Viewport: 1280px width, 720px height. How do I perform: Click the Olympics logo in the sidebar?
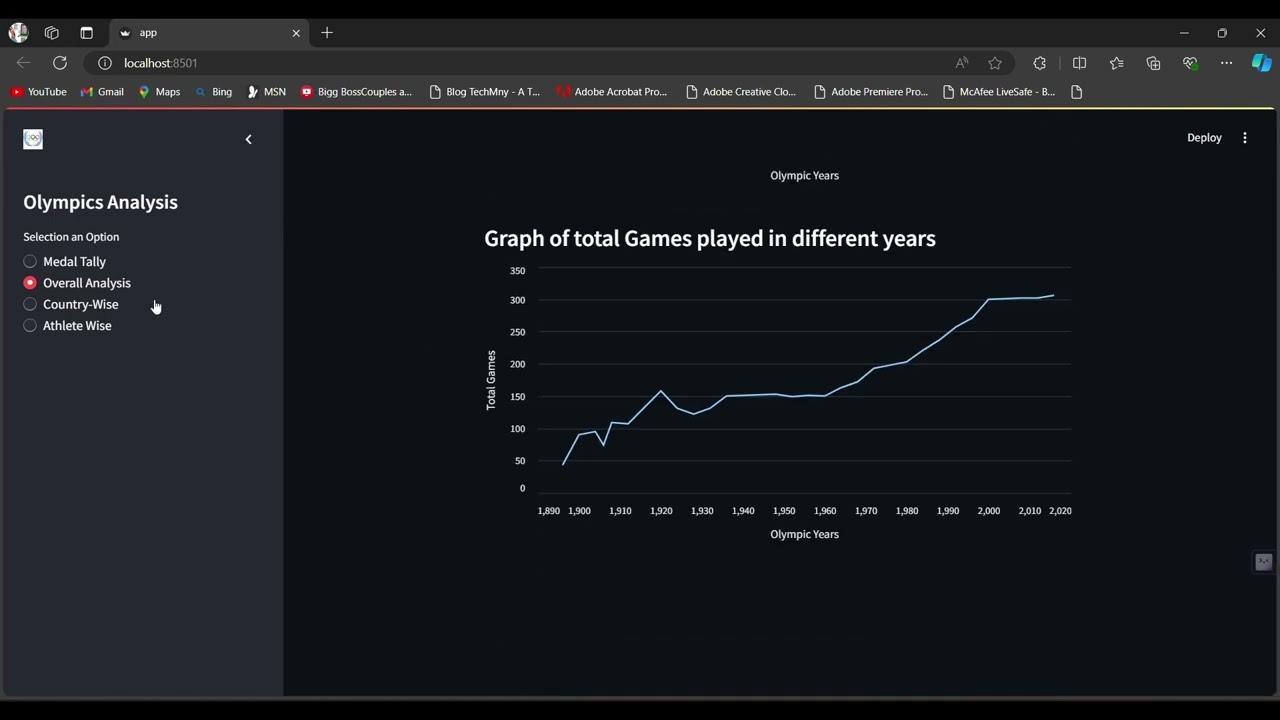[33, 139]
